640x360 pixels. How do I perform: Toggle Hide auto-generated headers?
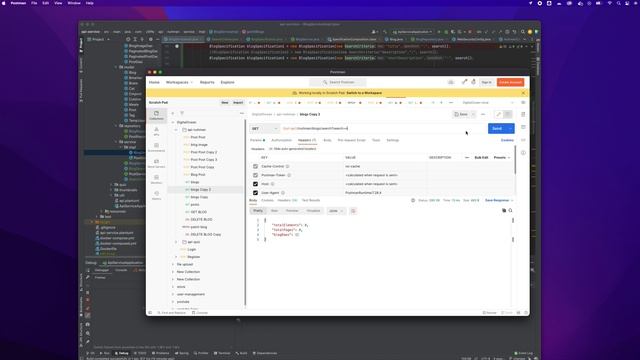pos(293,149)
